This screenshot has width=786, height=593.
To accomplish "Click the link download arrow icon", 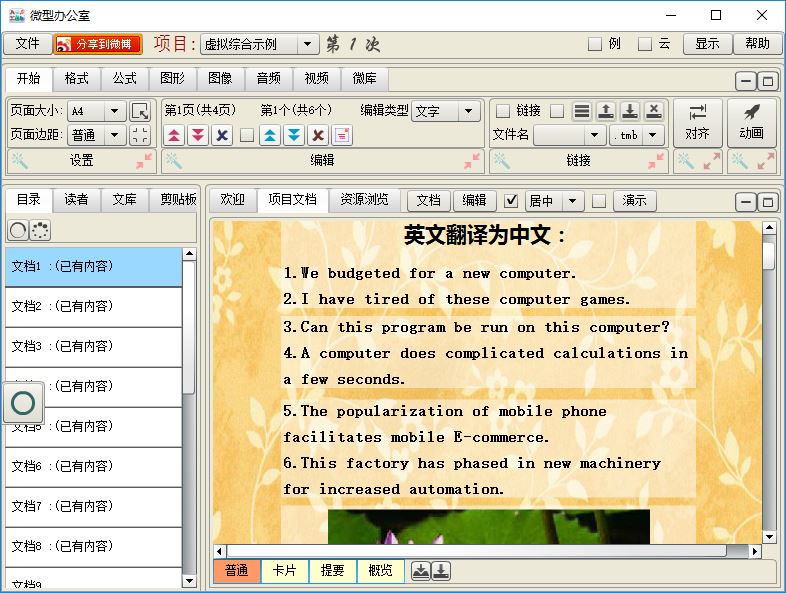I will click(630, 111).
